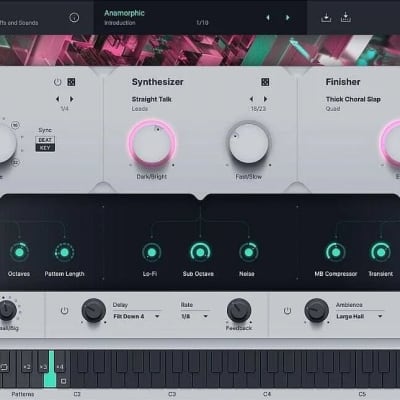Click the Lo-Fi macro knob
This screenshot has height=400, width=400.
pyautogui.click(x=152, y=252)
